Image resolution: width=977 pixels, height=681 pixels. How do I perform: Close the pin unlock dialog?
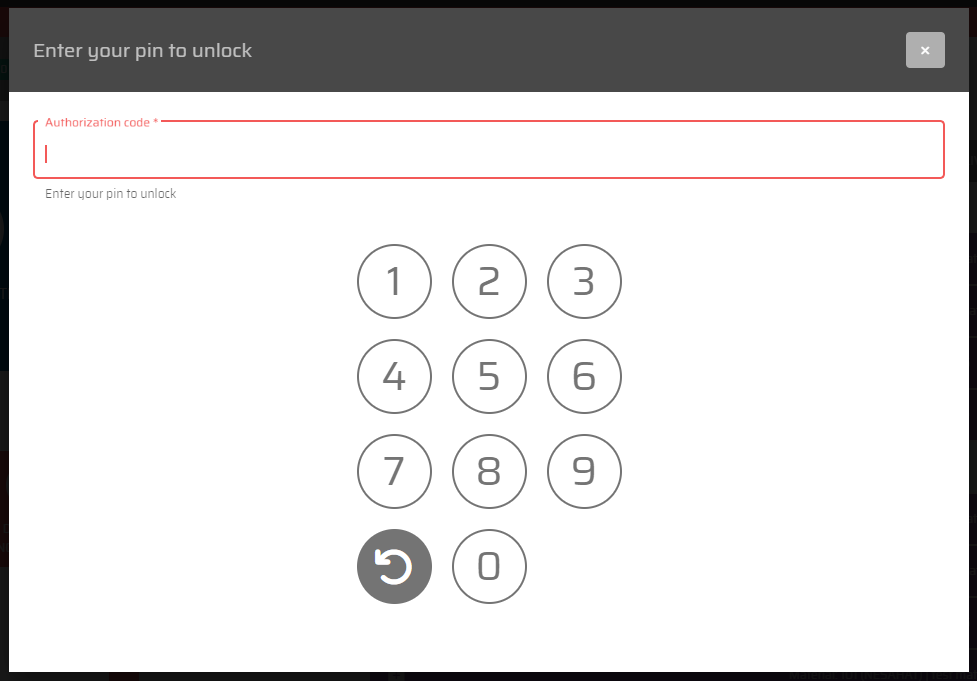pyautogui.click(x=925, y=50)
